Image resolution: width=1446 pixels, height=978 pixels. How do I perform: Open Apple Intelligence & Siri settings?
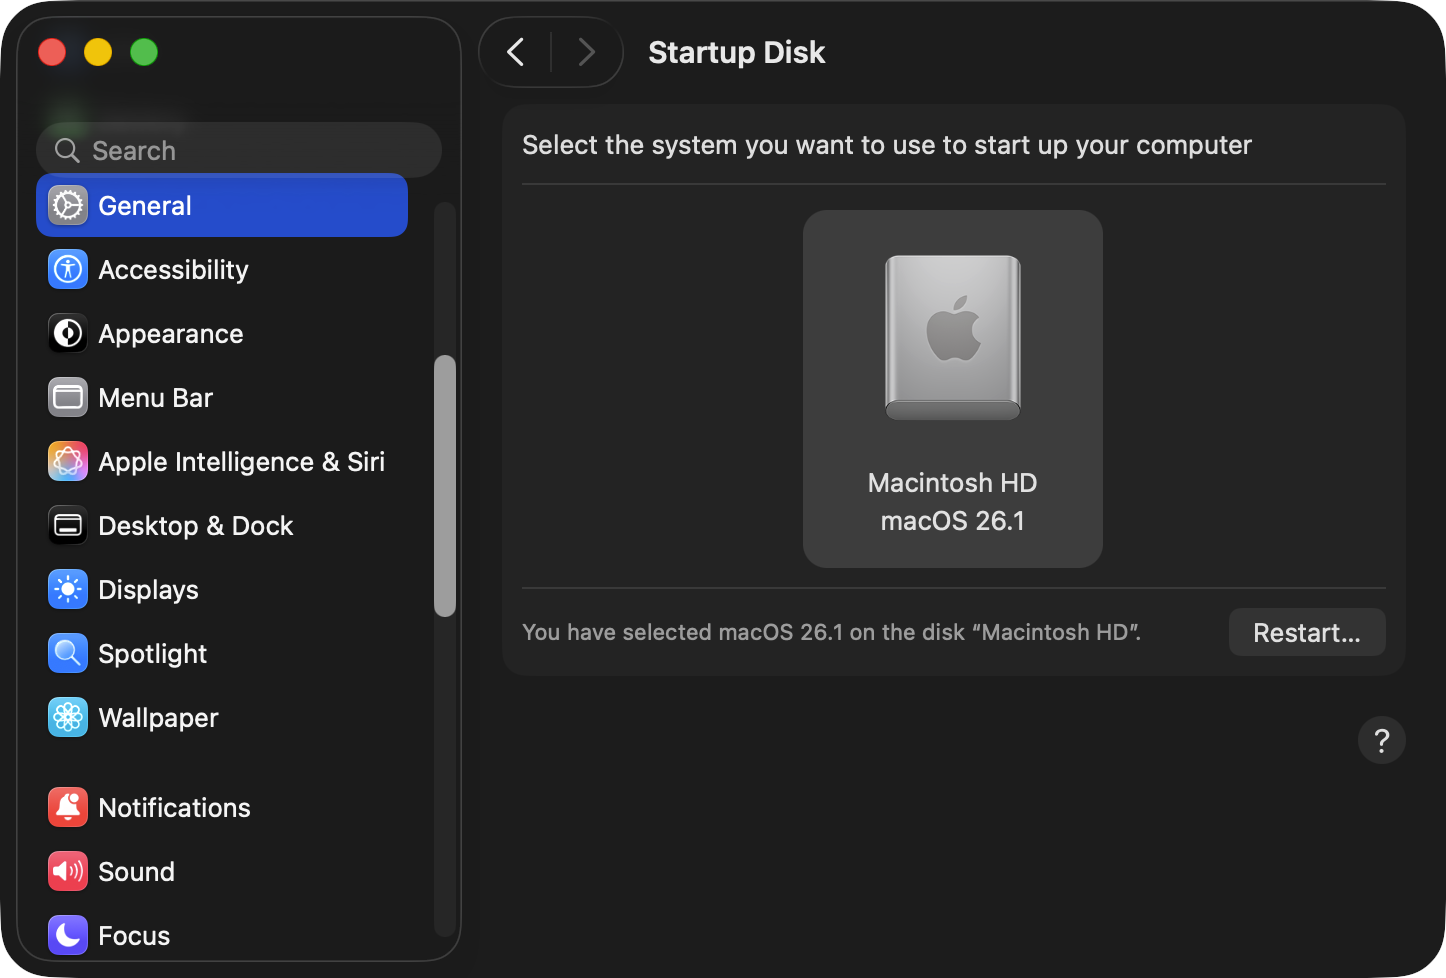pos(222,461)
